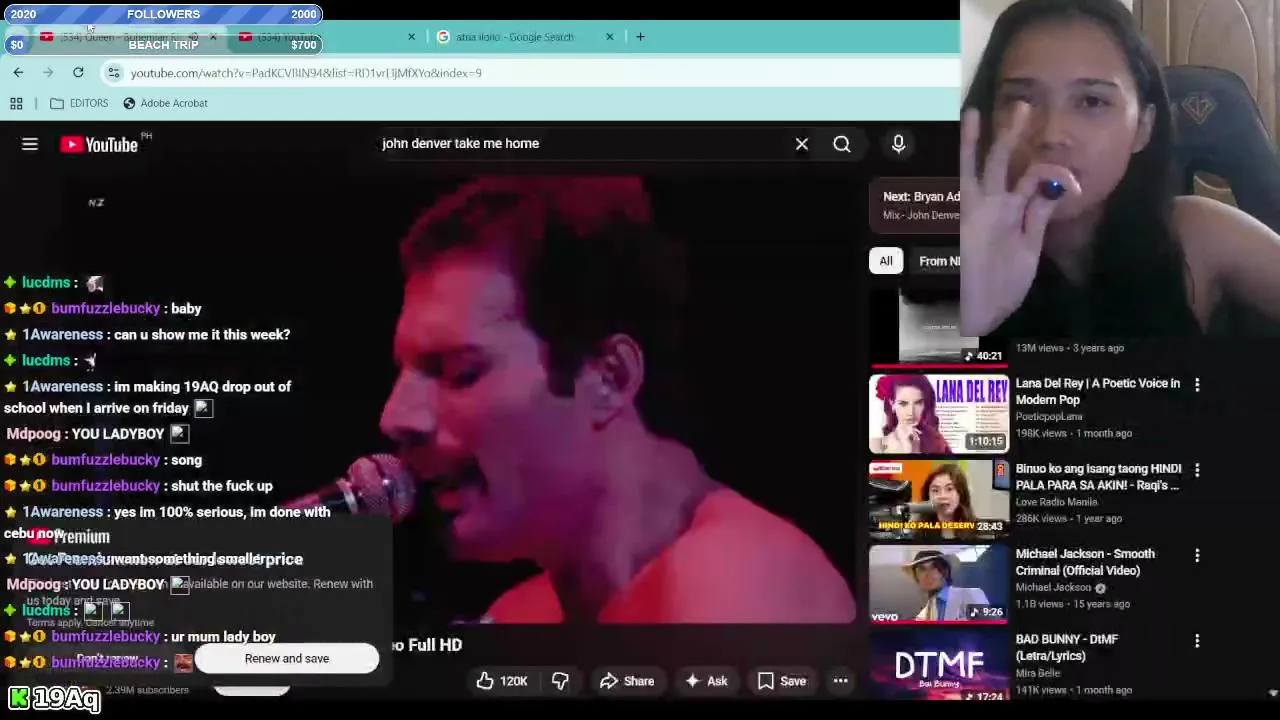1280x720 pixels.
Task: Open the YouTube hamburger guide menu
Action: [30, 144]
